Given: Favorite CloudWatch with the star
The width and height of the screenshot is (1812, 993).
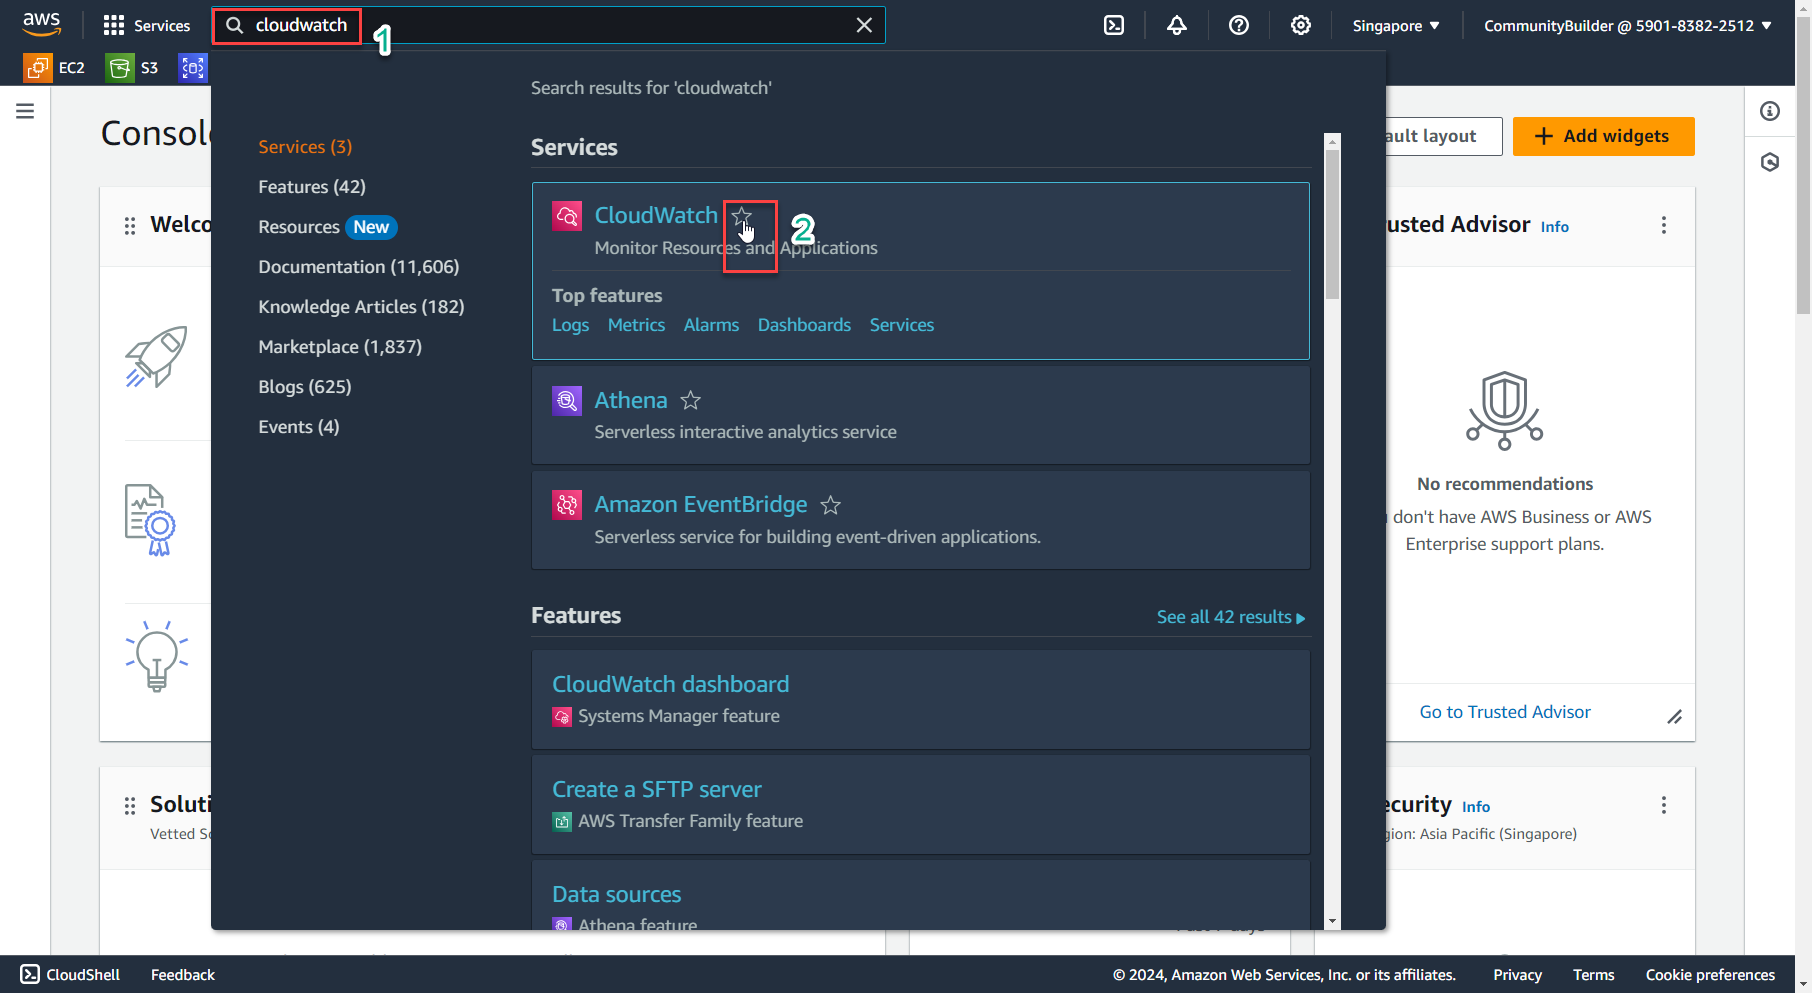Looking at the screenshot, I should pyautogui.click(x=741, y=216).
